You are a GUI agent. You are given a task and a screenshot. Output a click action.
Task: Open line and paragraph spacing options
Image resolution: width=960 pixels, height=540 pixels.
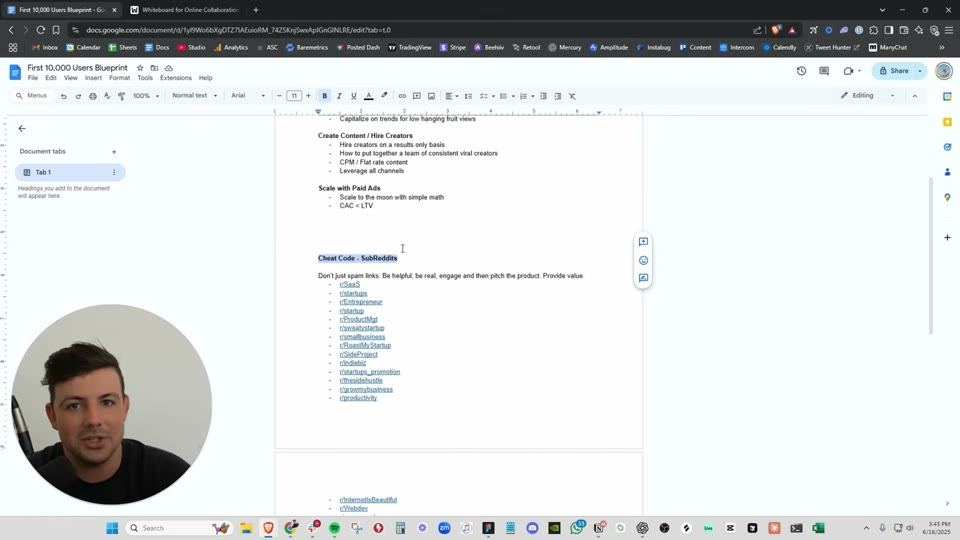point(468,96)
